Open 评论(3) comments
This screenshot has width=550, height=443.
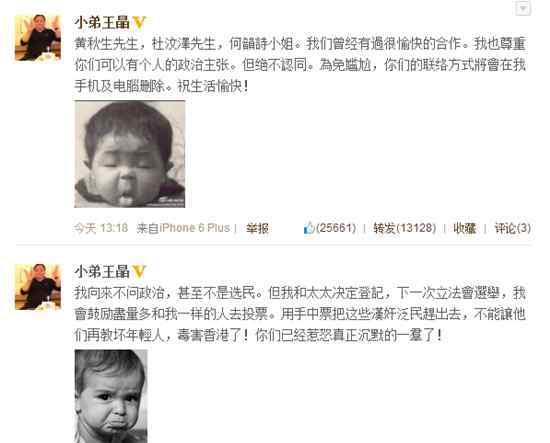pyautogui.click(x=512, y=228)
